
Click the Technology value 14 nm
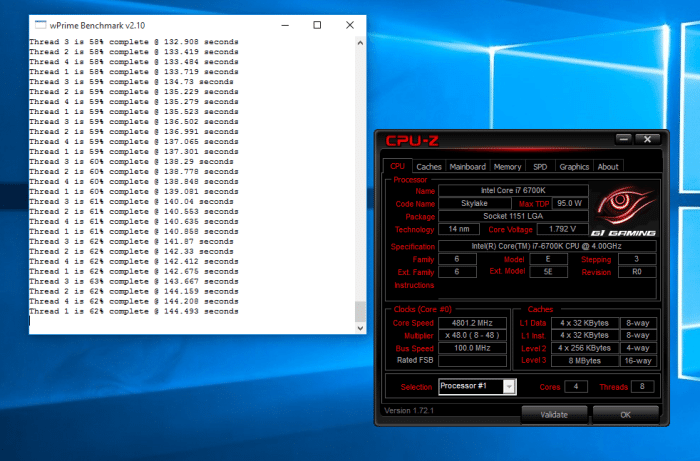click(x=459, y=229)
